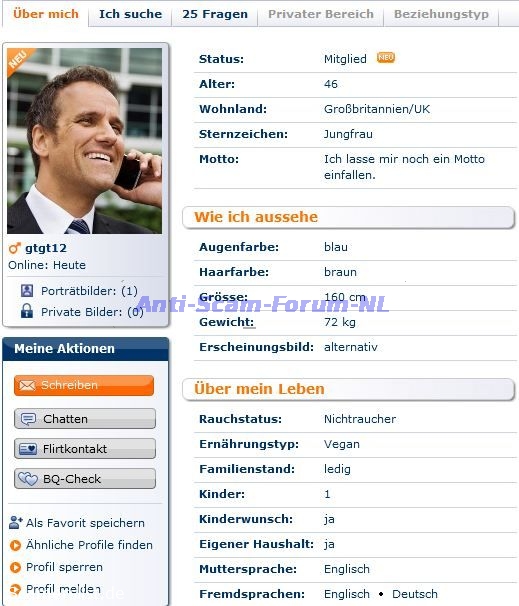The image size is (519, 606).
Task: Click the add-person icon beside Als Favorit speichern
Action: click(15, 523)
